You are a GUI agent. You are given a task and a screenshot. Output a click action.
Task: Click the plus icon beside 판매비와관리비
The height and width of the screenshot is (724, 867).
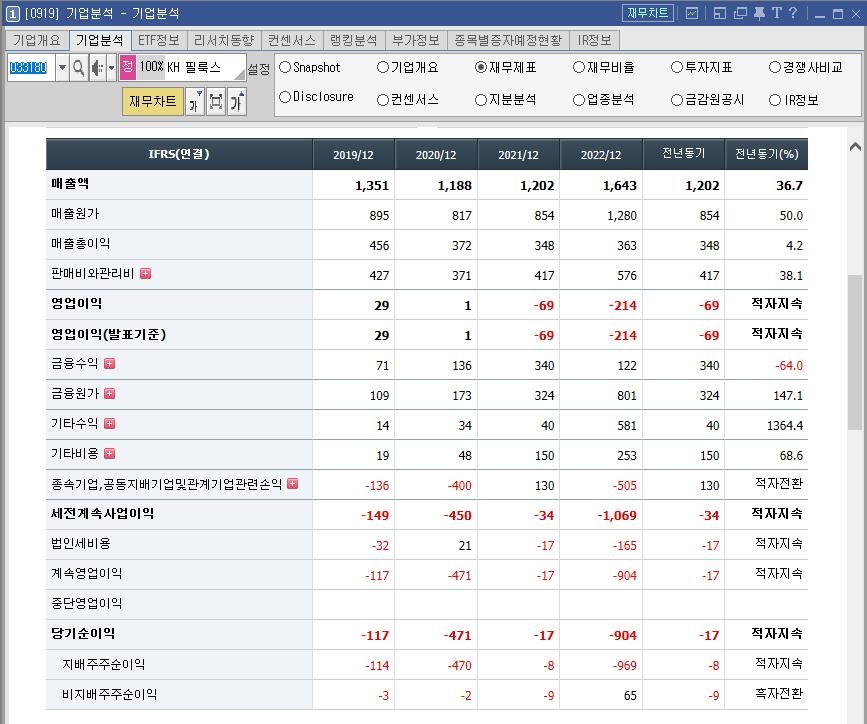(145, 273)
